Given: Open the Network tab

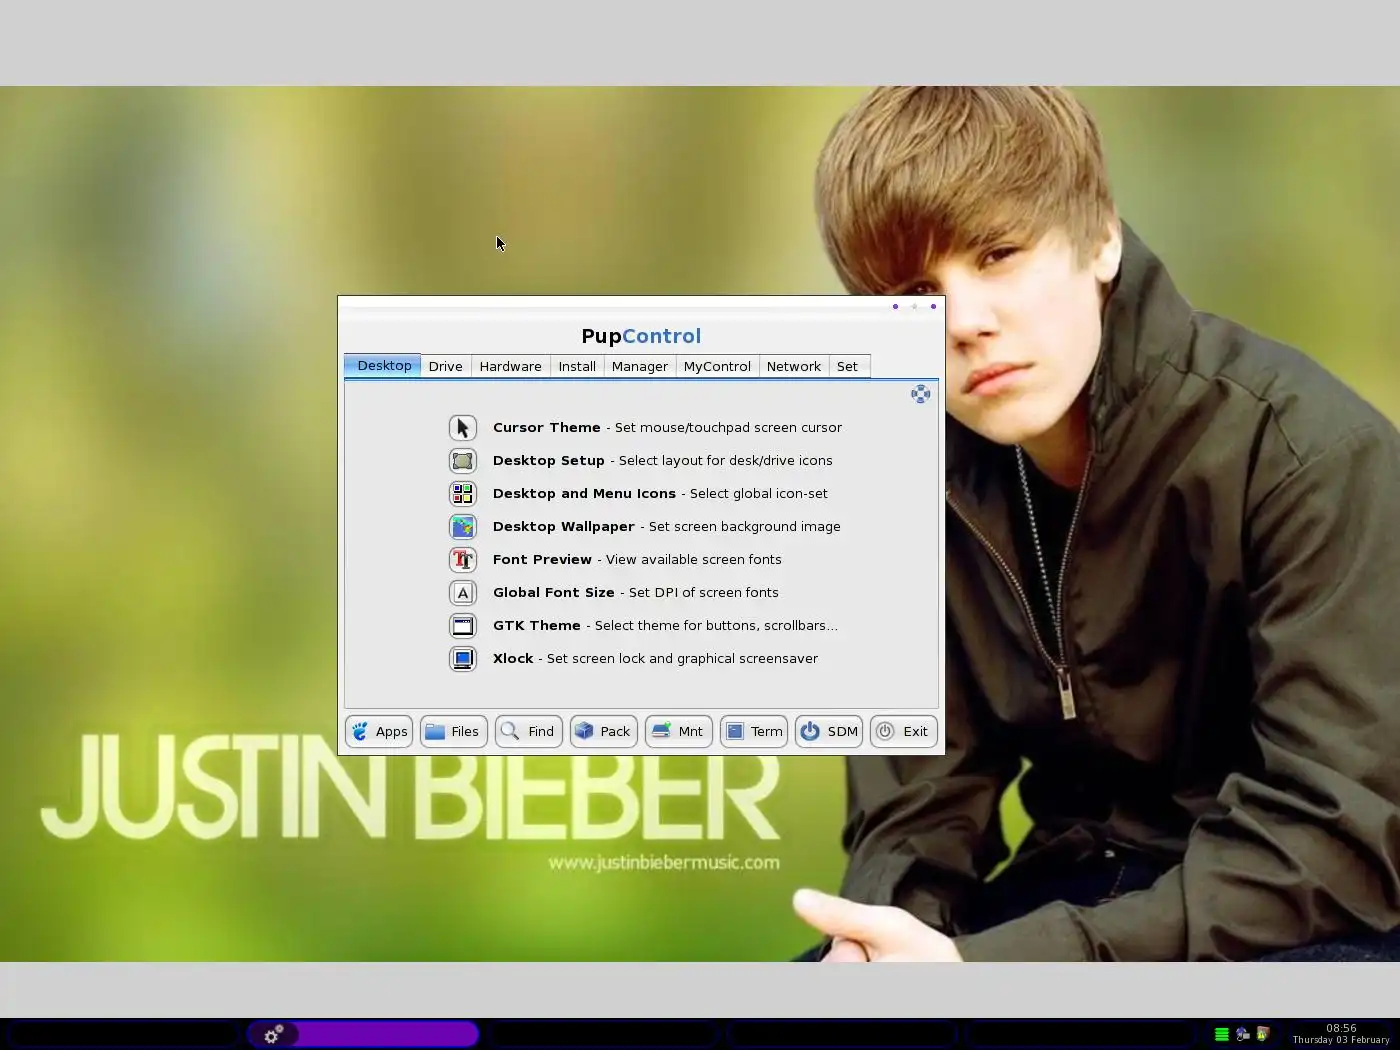Looking at the screenshot, I should click(794, 367).
